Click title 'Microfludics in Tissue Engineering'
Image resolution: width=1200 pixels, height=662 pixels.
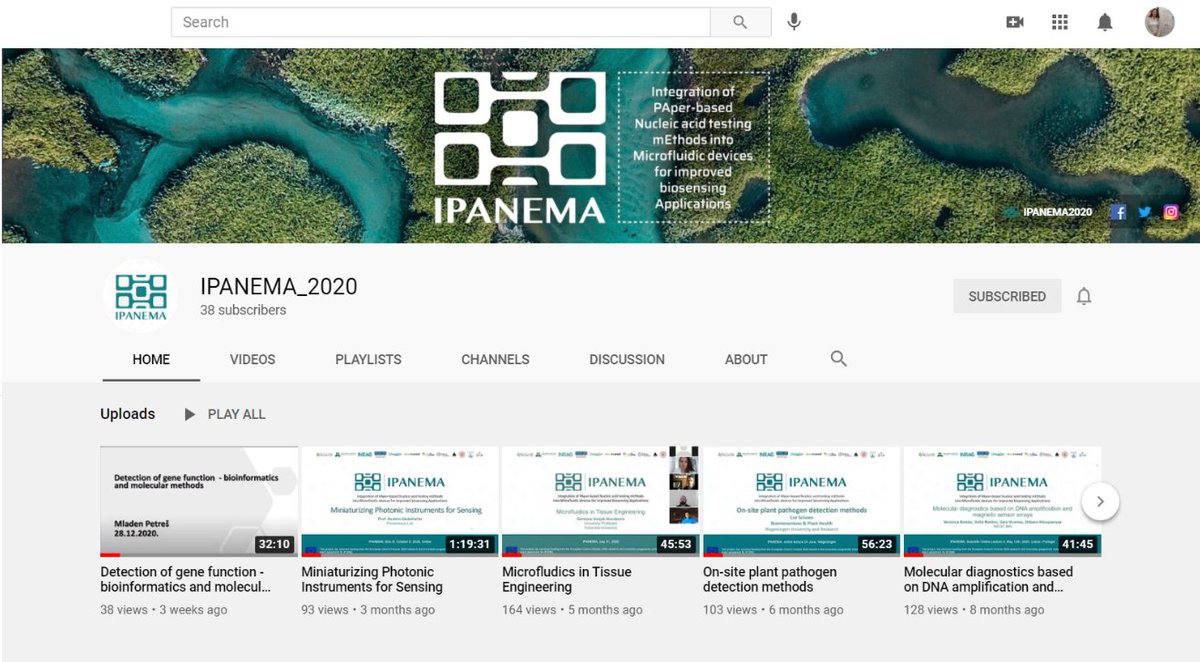[x=567, y=579]
